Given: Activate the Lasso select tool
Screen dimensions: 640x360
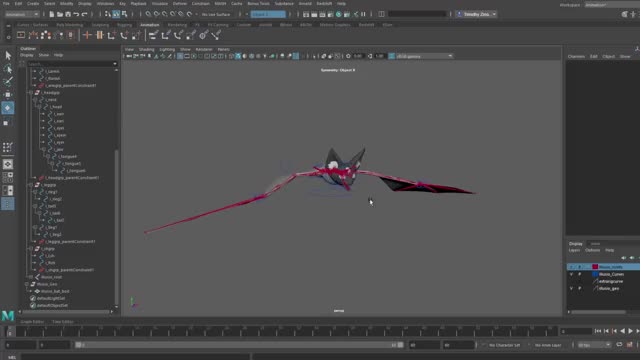Looking at the screenshot, I should coord(8,69).
